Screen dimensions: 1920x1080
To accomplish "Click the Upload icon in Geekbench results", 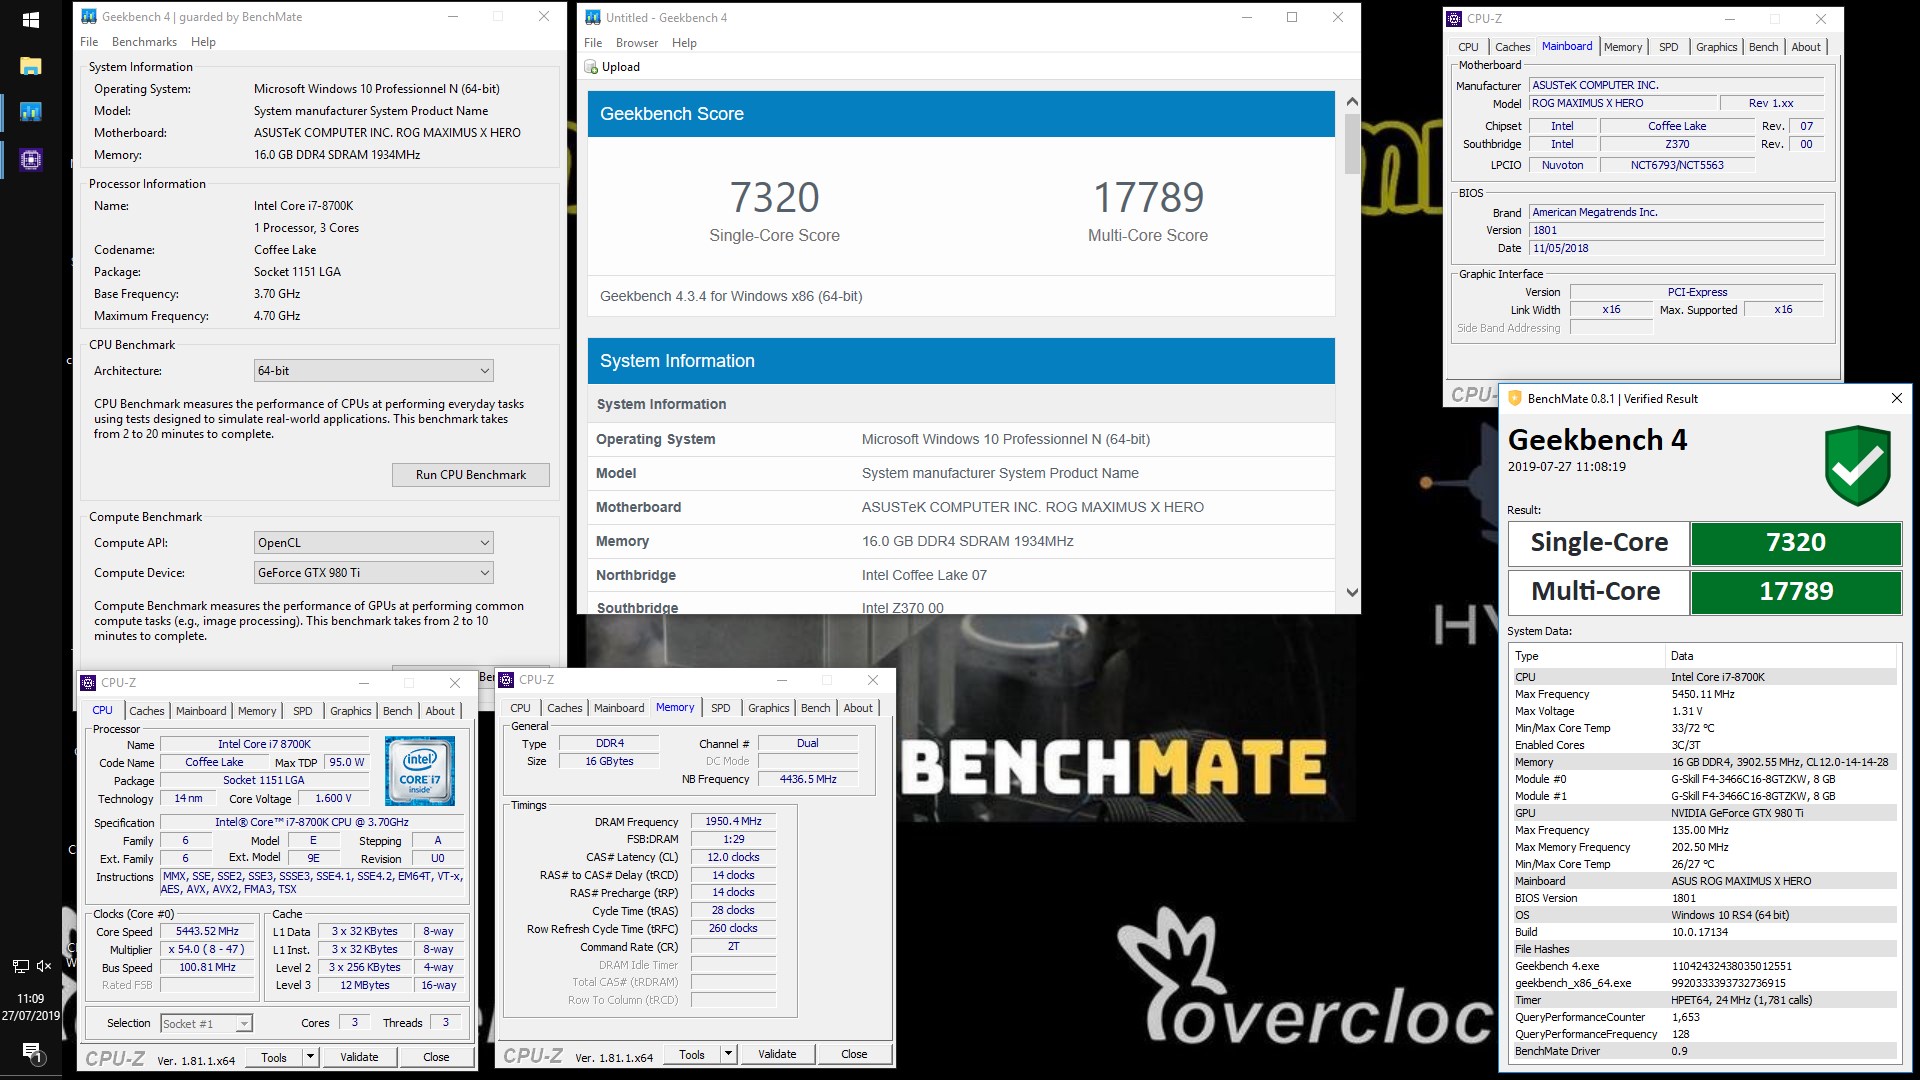I will point(591,67).
